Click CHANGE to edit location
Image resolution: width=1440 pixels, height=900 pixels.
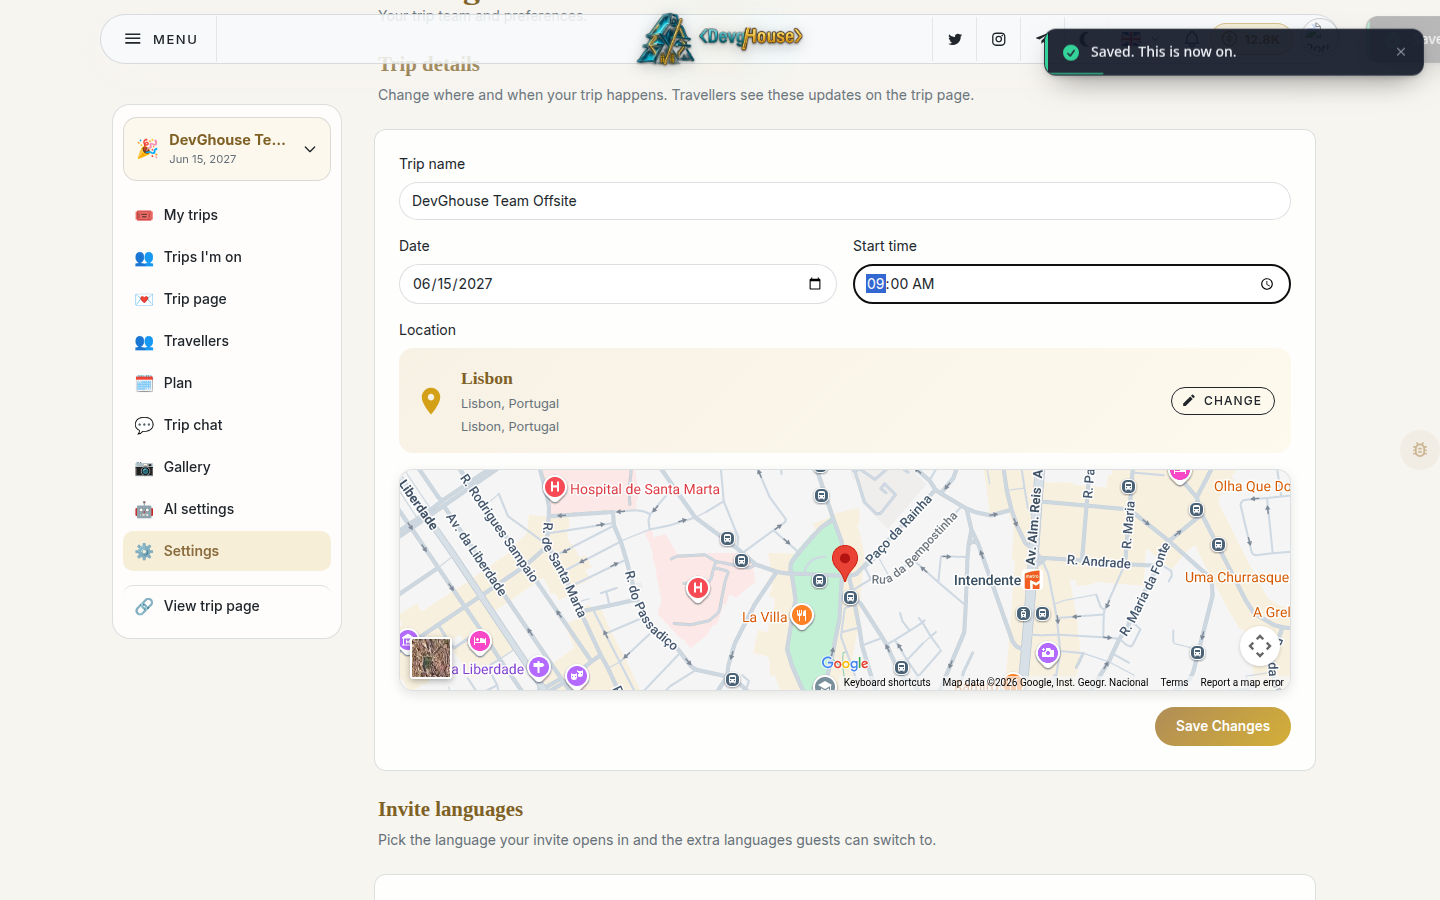pos(1223,401)
